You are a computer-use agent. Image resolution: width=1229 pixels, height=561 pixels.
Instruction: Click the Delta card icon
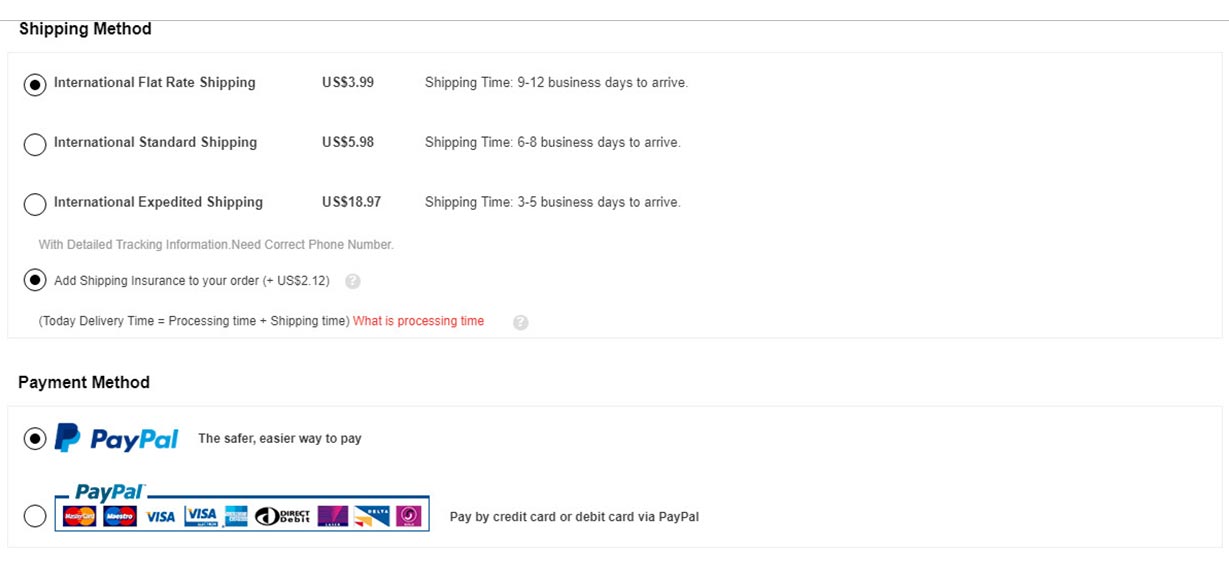[371, 516]
